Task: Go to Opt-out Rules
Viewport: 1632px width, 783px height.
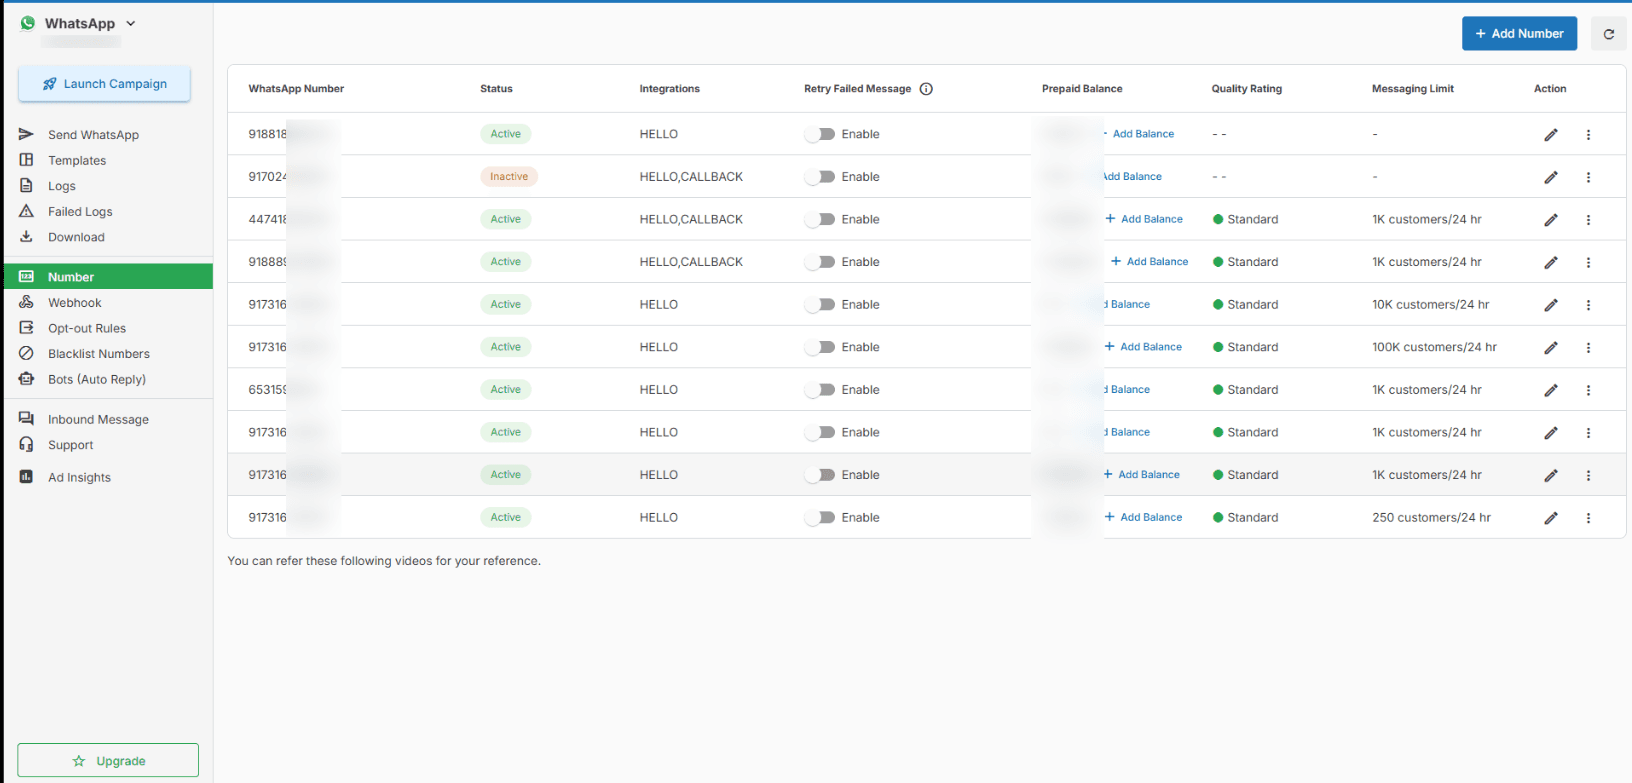Action: (87, 328)
